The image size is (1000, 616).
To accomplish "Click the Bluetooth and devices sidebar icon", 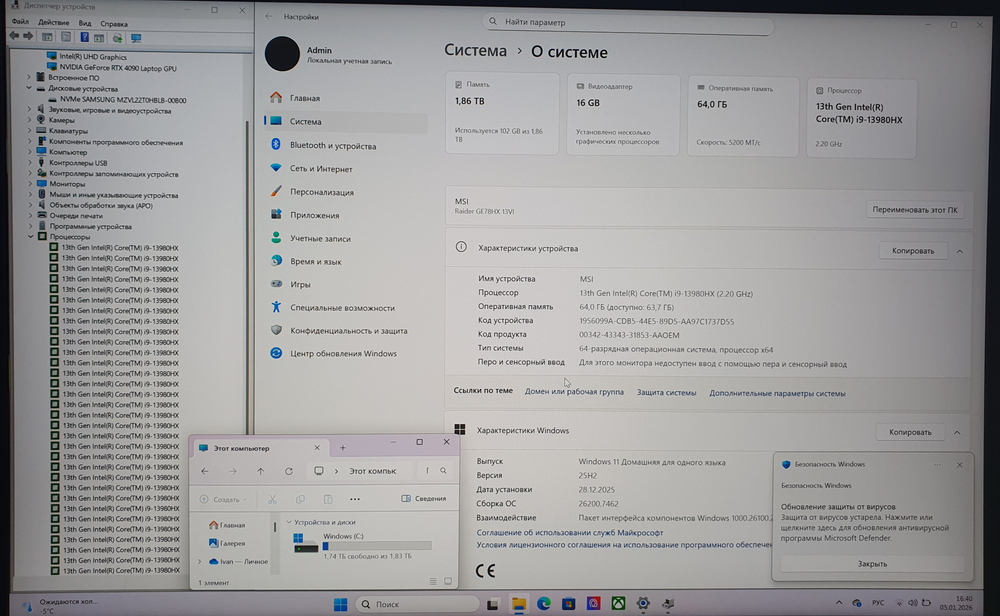I will (276, 145).
